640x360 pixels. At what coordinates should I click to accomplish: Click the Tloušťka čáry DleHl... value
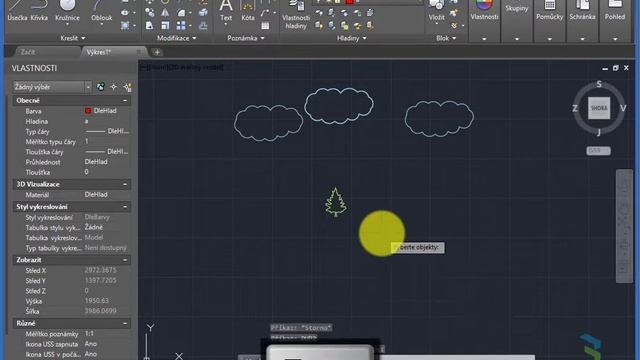click(x=107, y=151)
